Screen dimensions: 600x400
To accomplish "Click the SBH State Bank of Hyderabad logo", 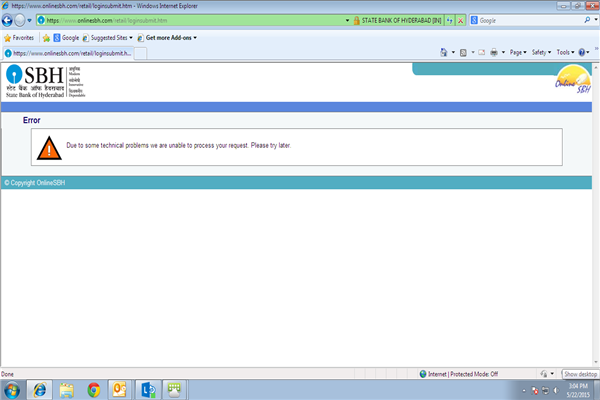I will pos(45,81).
